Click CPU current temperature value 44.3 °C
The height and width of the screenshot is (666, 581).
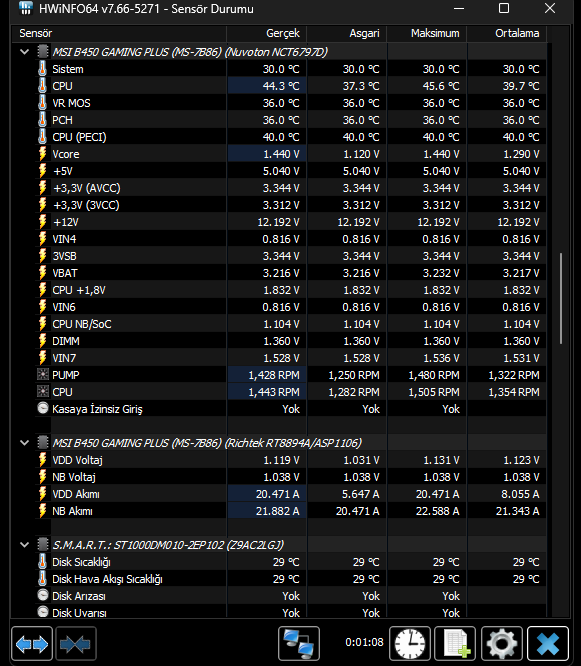click(281, 86)
